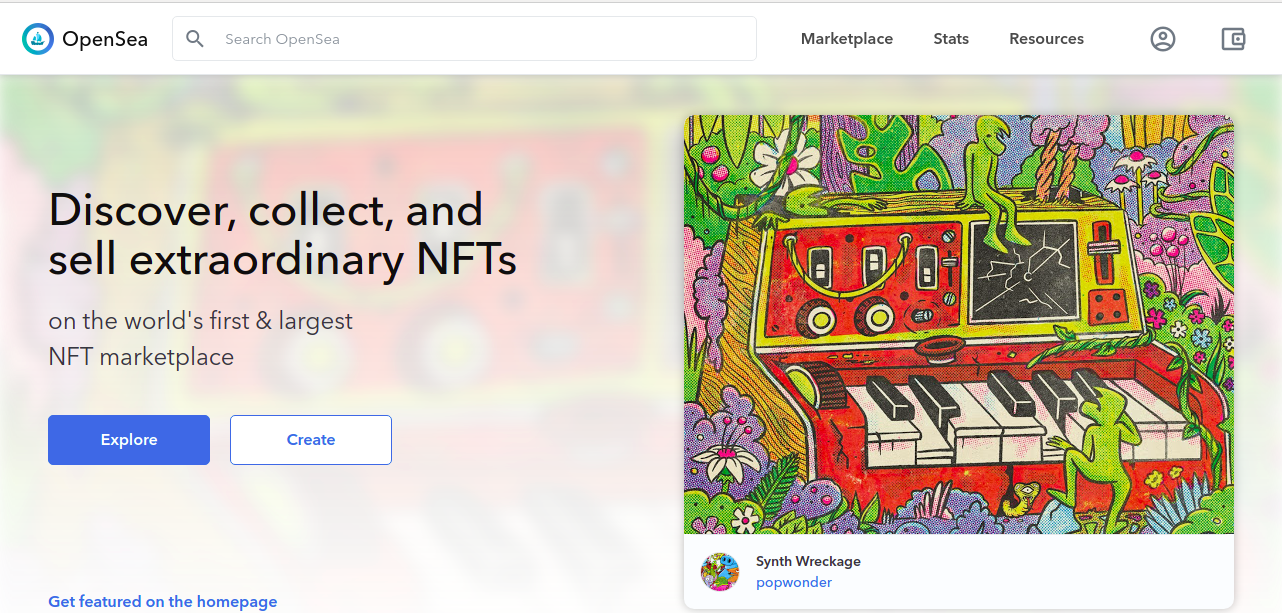Click the featured NFT card footer
Image resolution: width=1282 pixels, height=613 pixels.
point(959,571)
